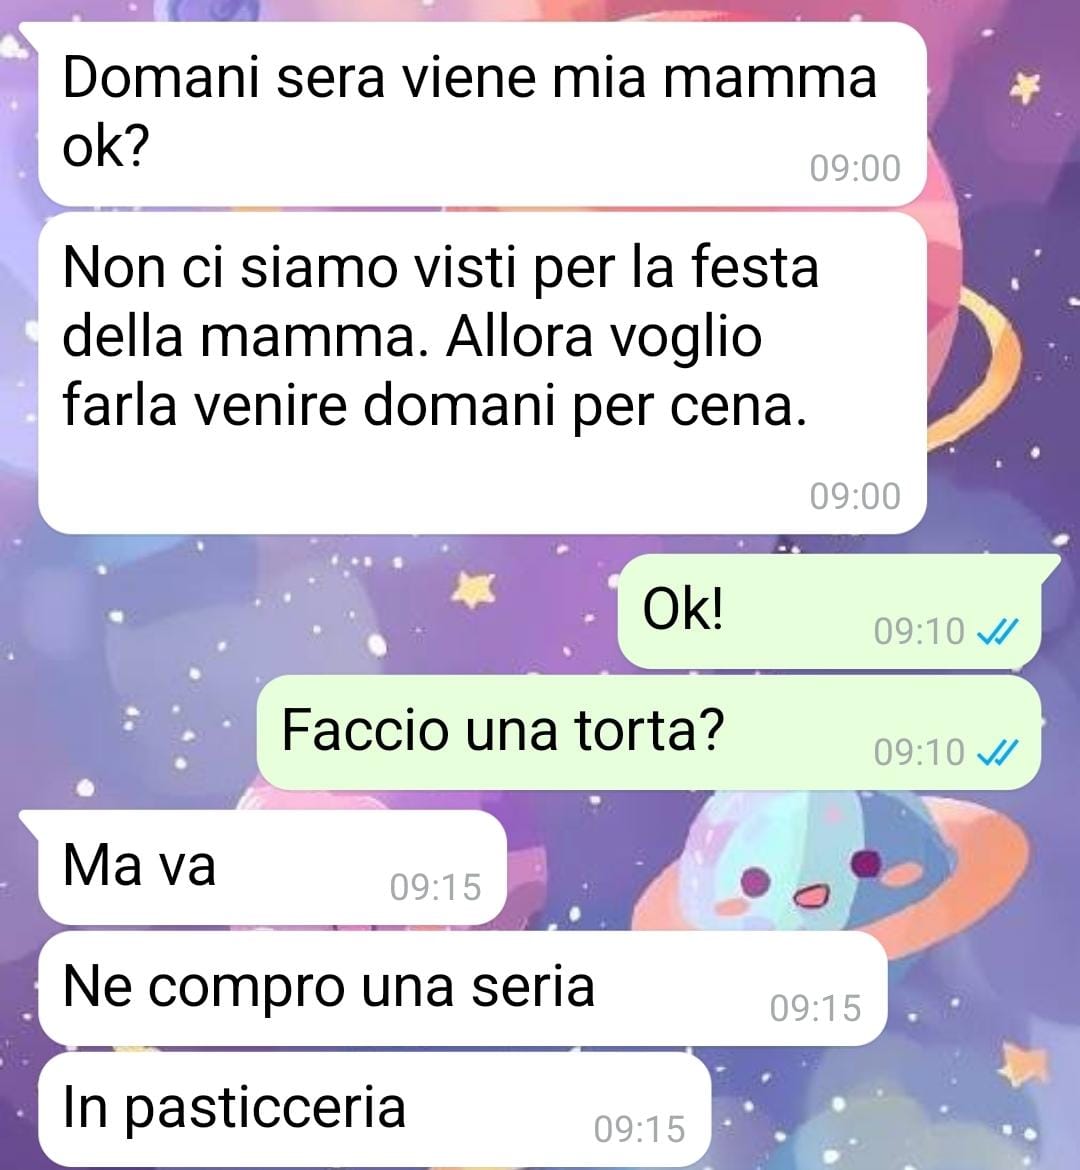Select the "Ma va" message bubble

pyautogui.click(x=272, y=868)
